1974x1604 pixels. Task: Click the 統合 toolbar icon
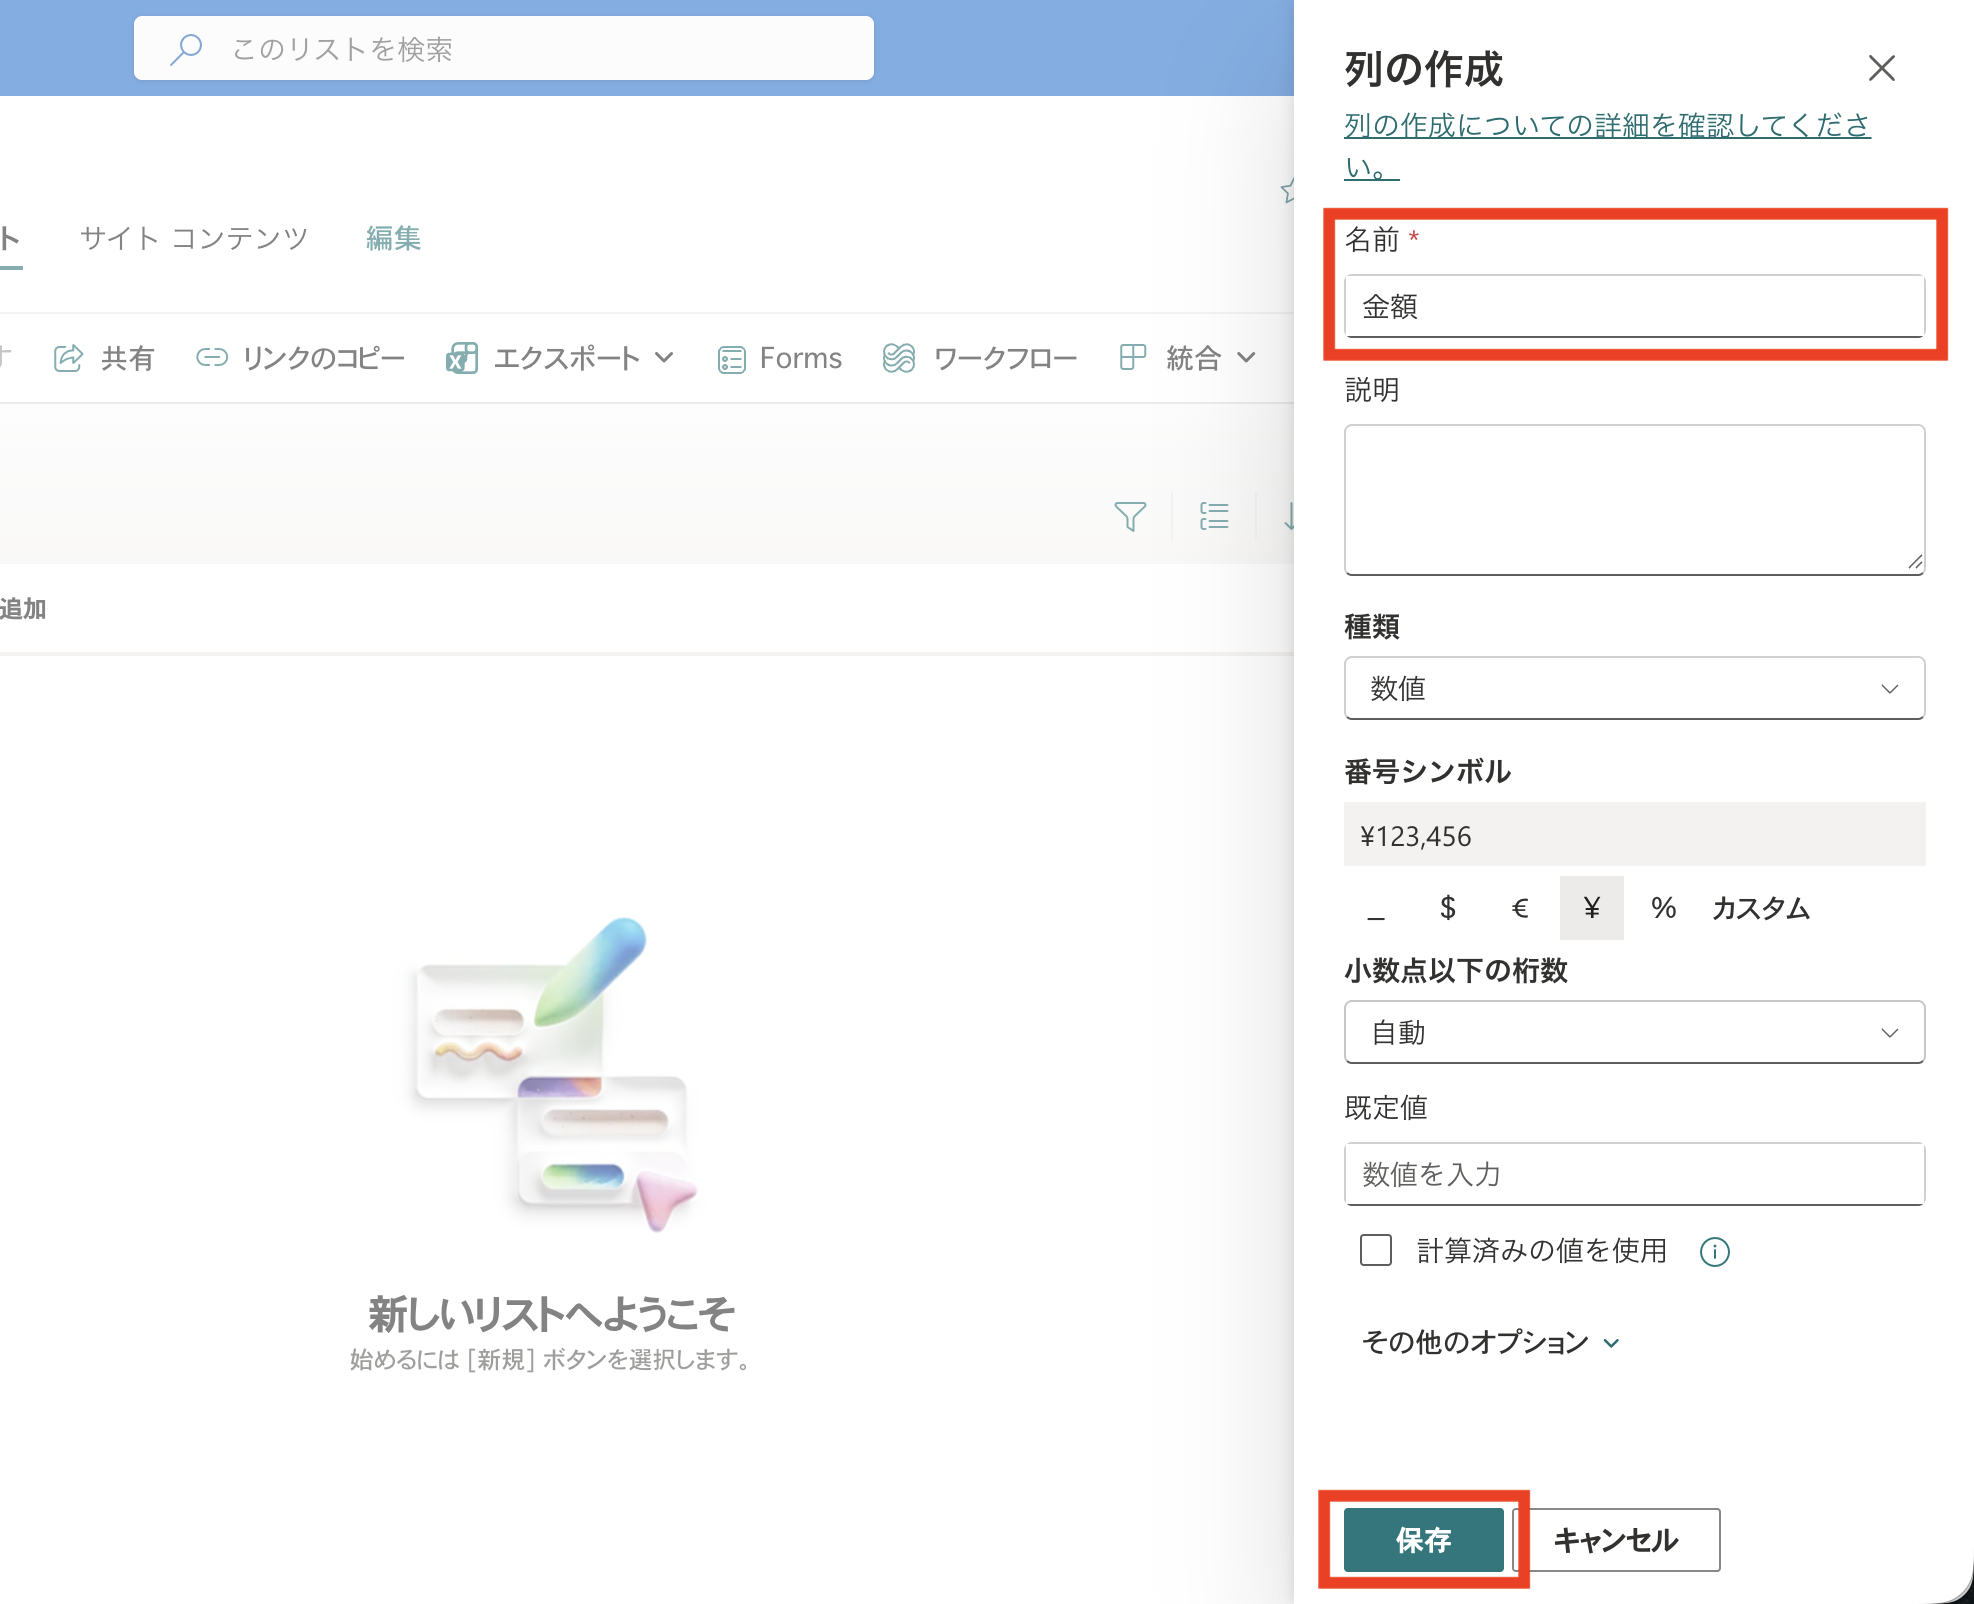[1132, 358]
